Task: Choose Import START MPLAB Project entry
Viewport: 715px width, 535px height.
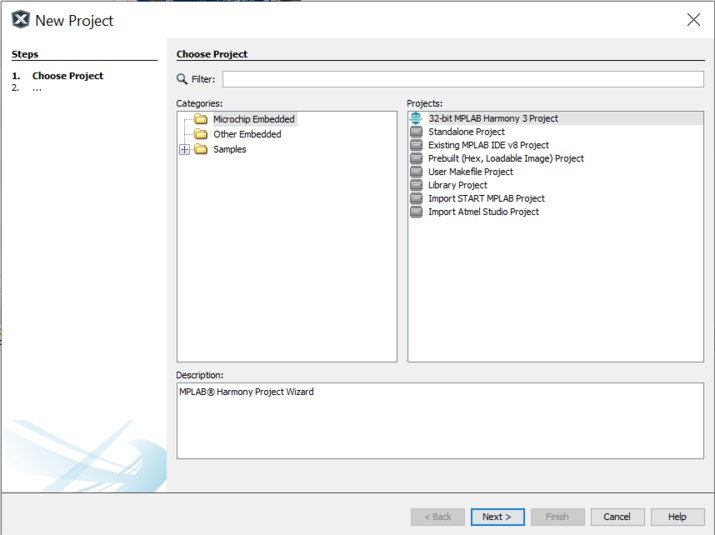Action: coord(487,198)
